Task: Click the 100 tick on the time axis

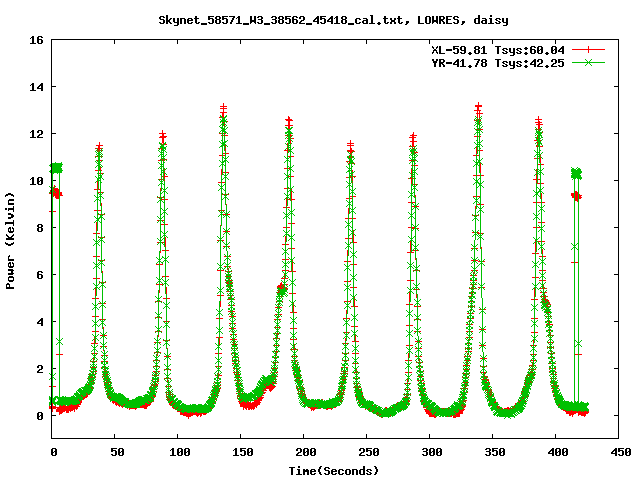Action: (178, 452)
